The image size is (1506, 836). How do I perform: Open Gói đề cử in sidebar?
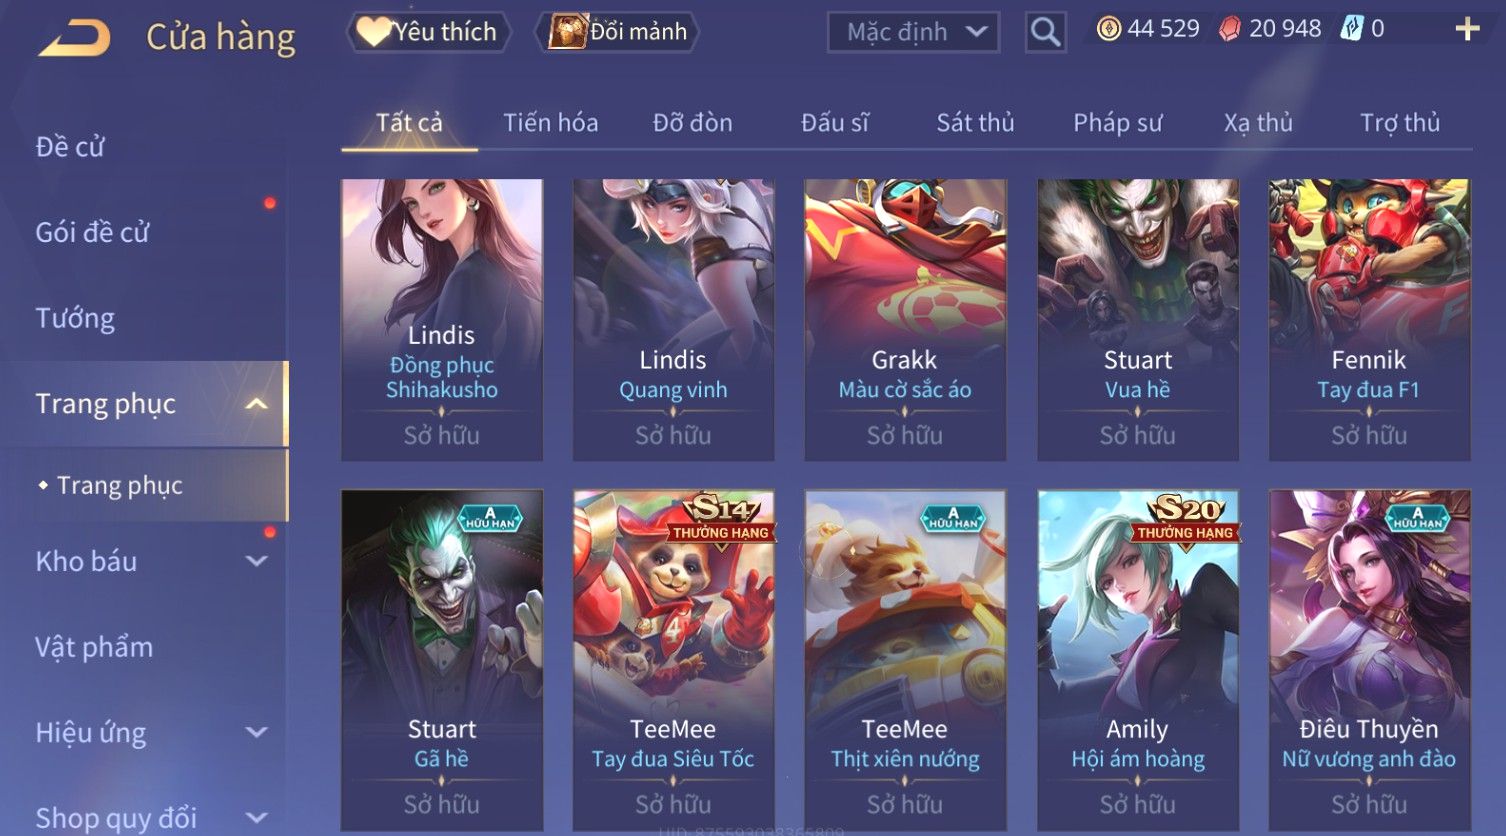92,233
